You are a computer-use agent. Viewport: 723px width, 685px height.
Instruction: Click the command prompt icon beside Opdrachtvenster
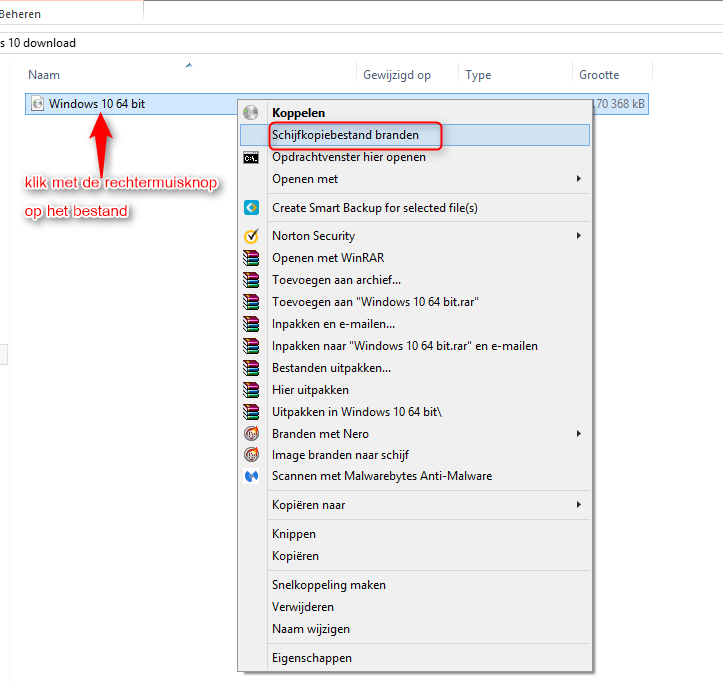251,158
